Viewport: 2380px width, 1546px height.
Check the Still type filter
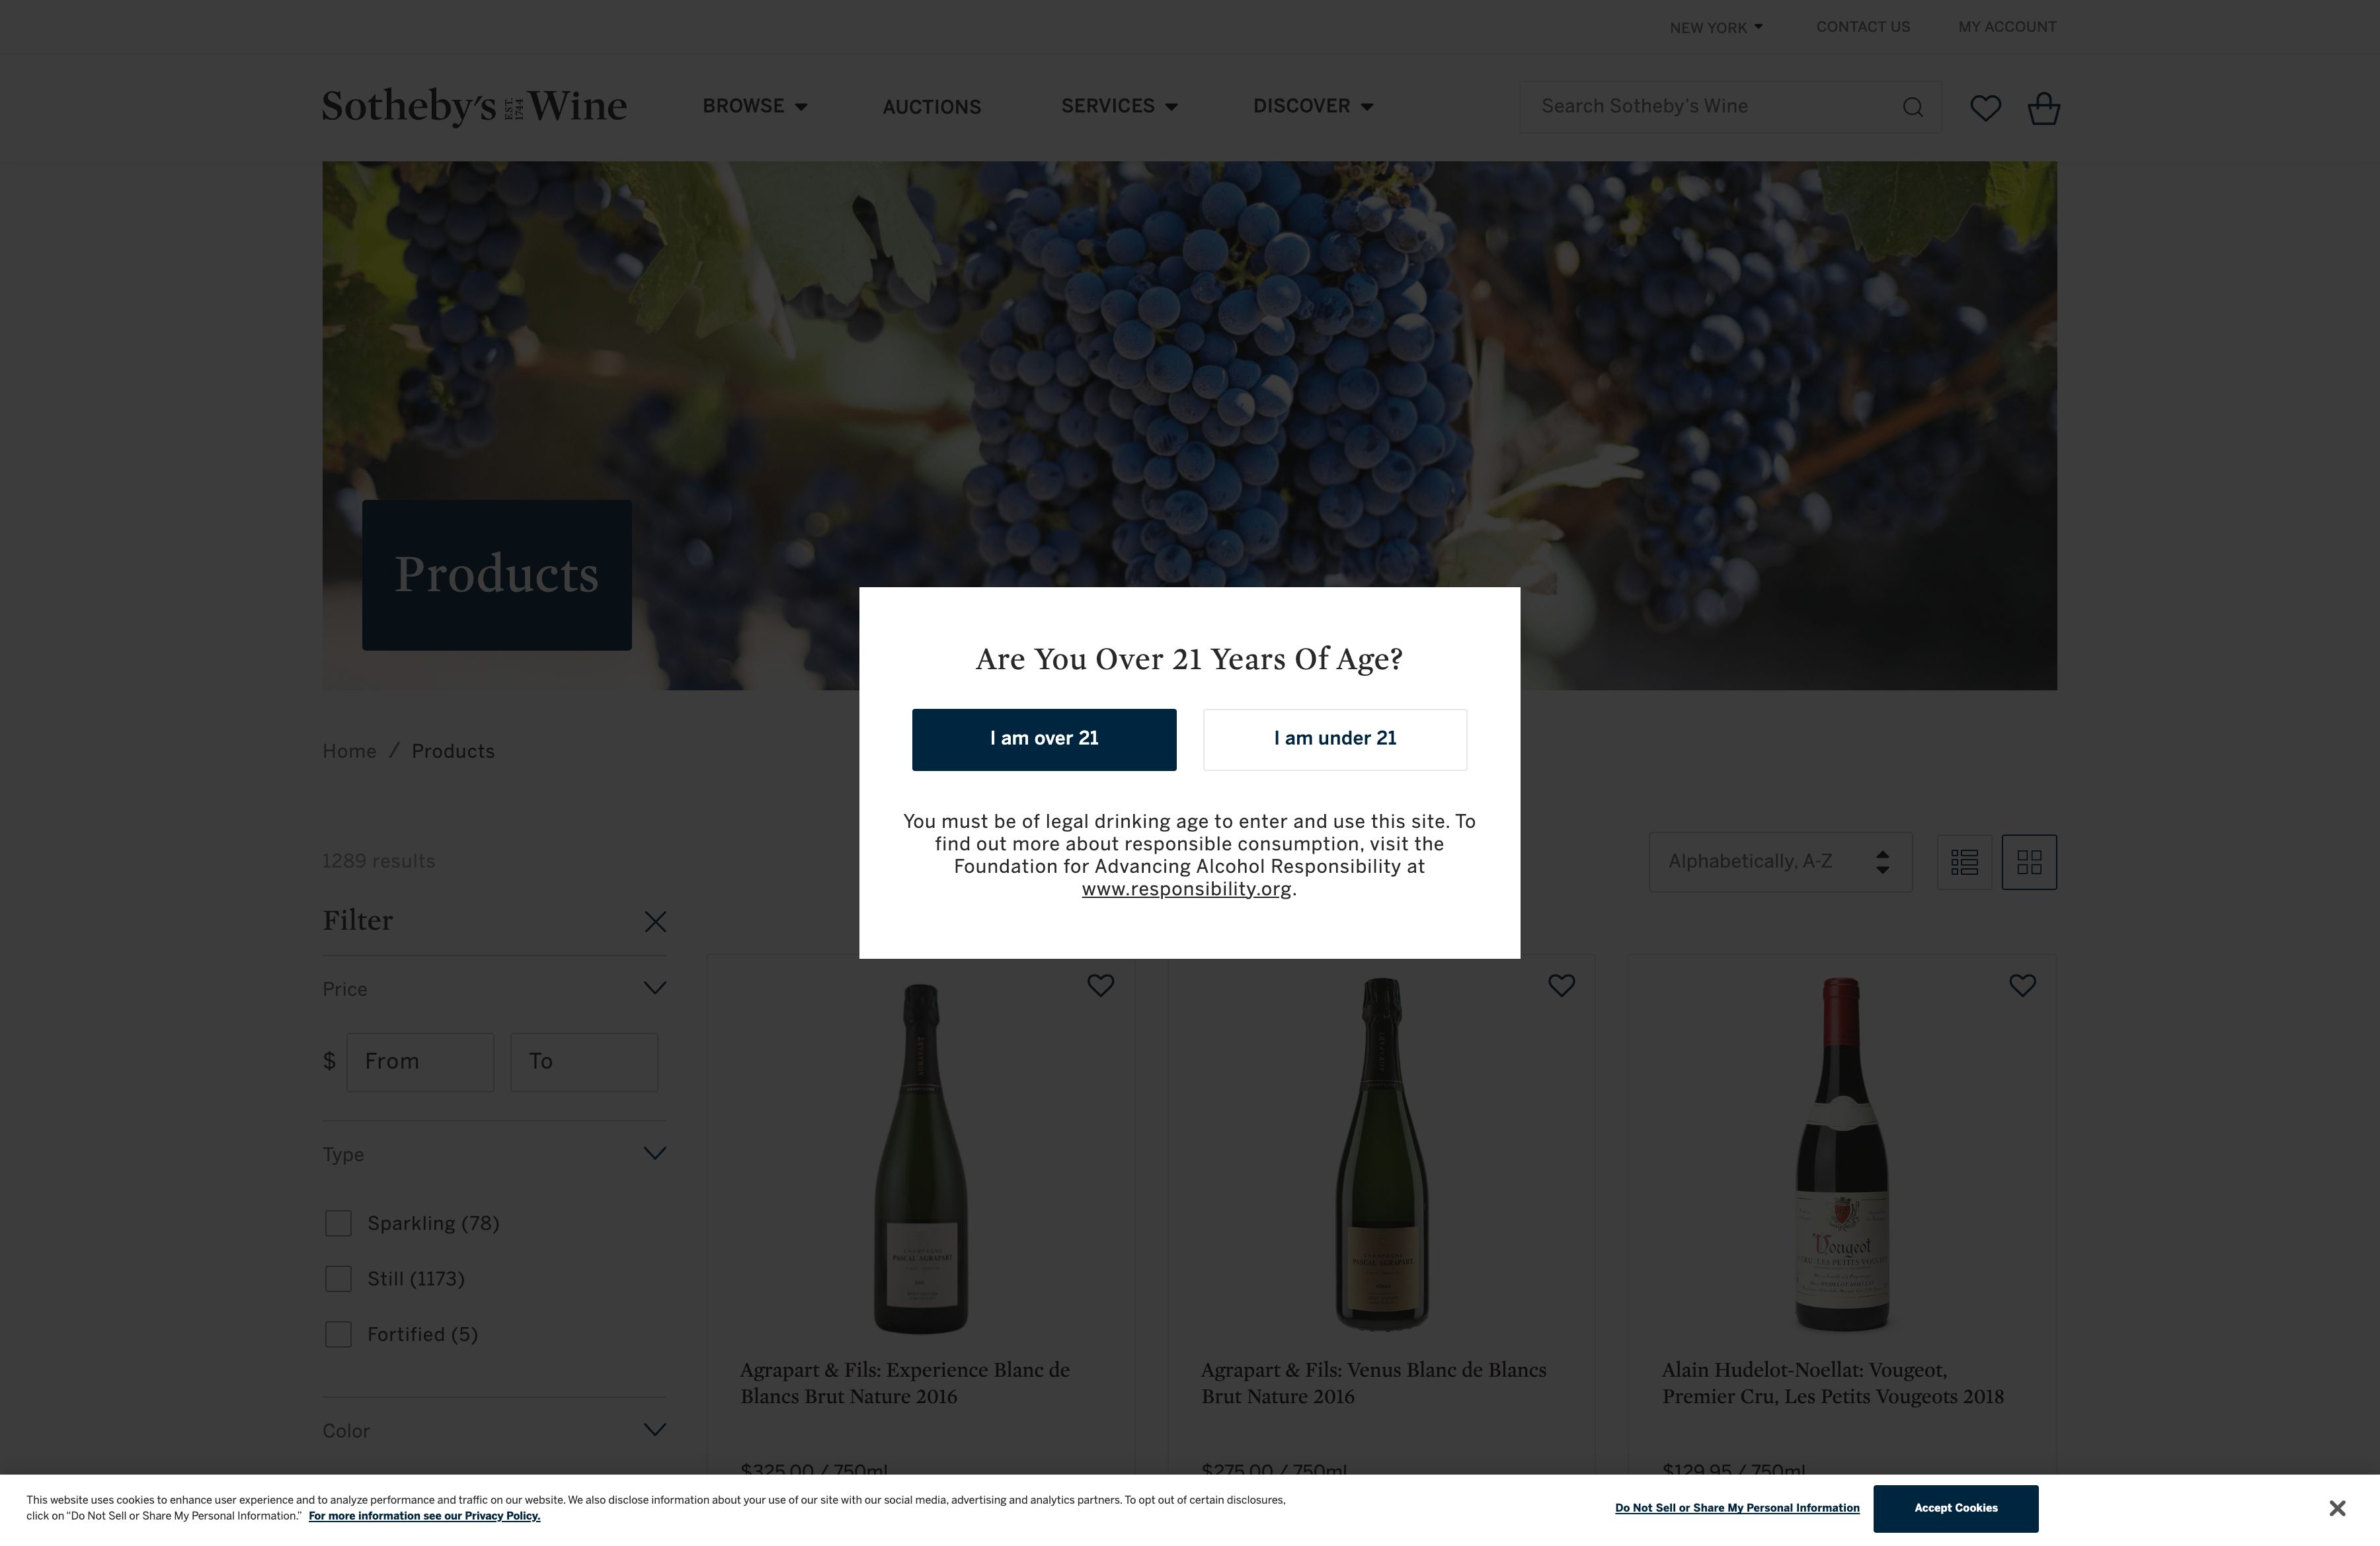[x=338, y=1279]
